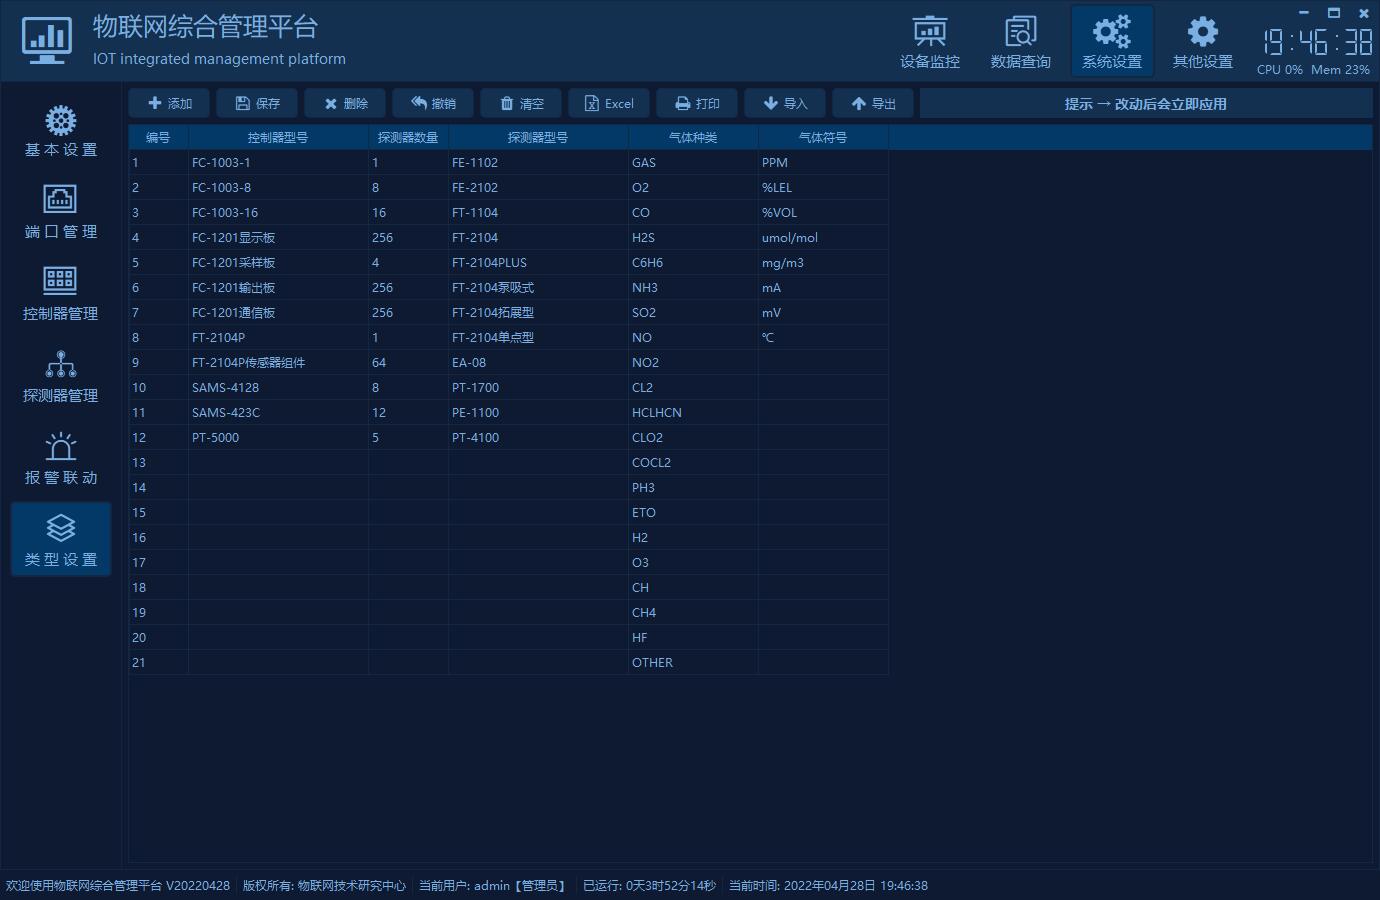This screenshot has width=1380, height=900.
Task: Go to 基本设置 in the sidebar
Action: pos(61,131)
